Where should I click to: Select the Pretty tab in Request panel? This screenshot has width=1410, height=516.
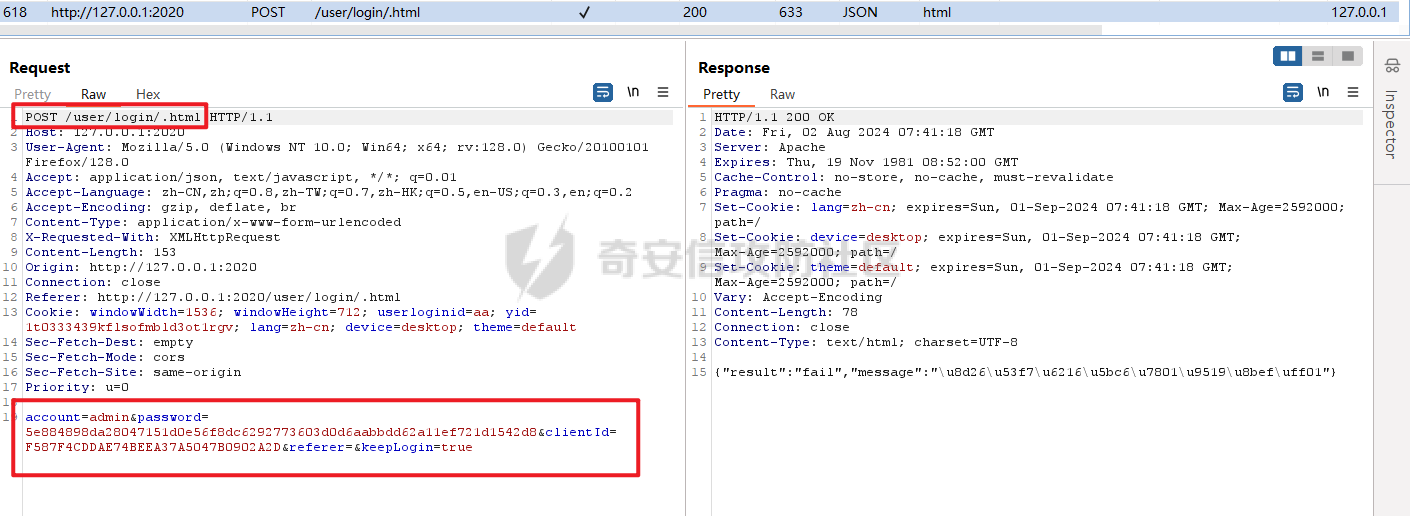pos(33,94)
